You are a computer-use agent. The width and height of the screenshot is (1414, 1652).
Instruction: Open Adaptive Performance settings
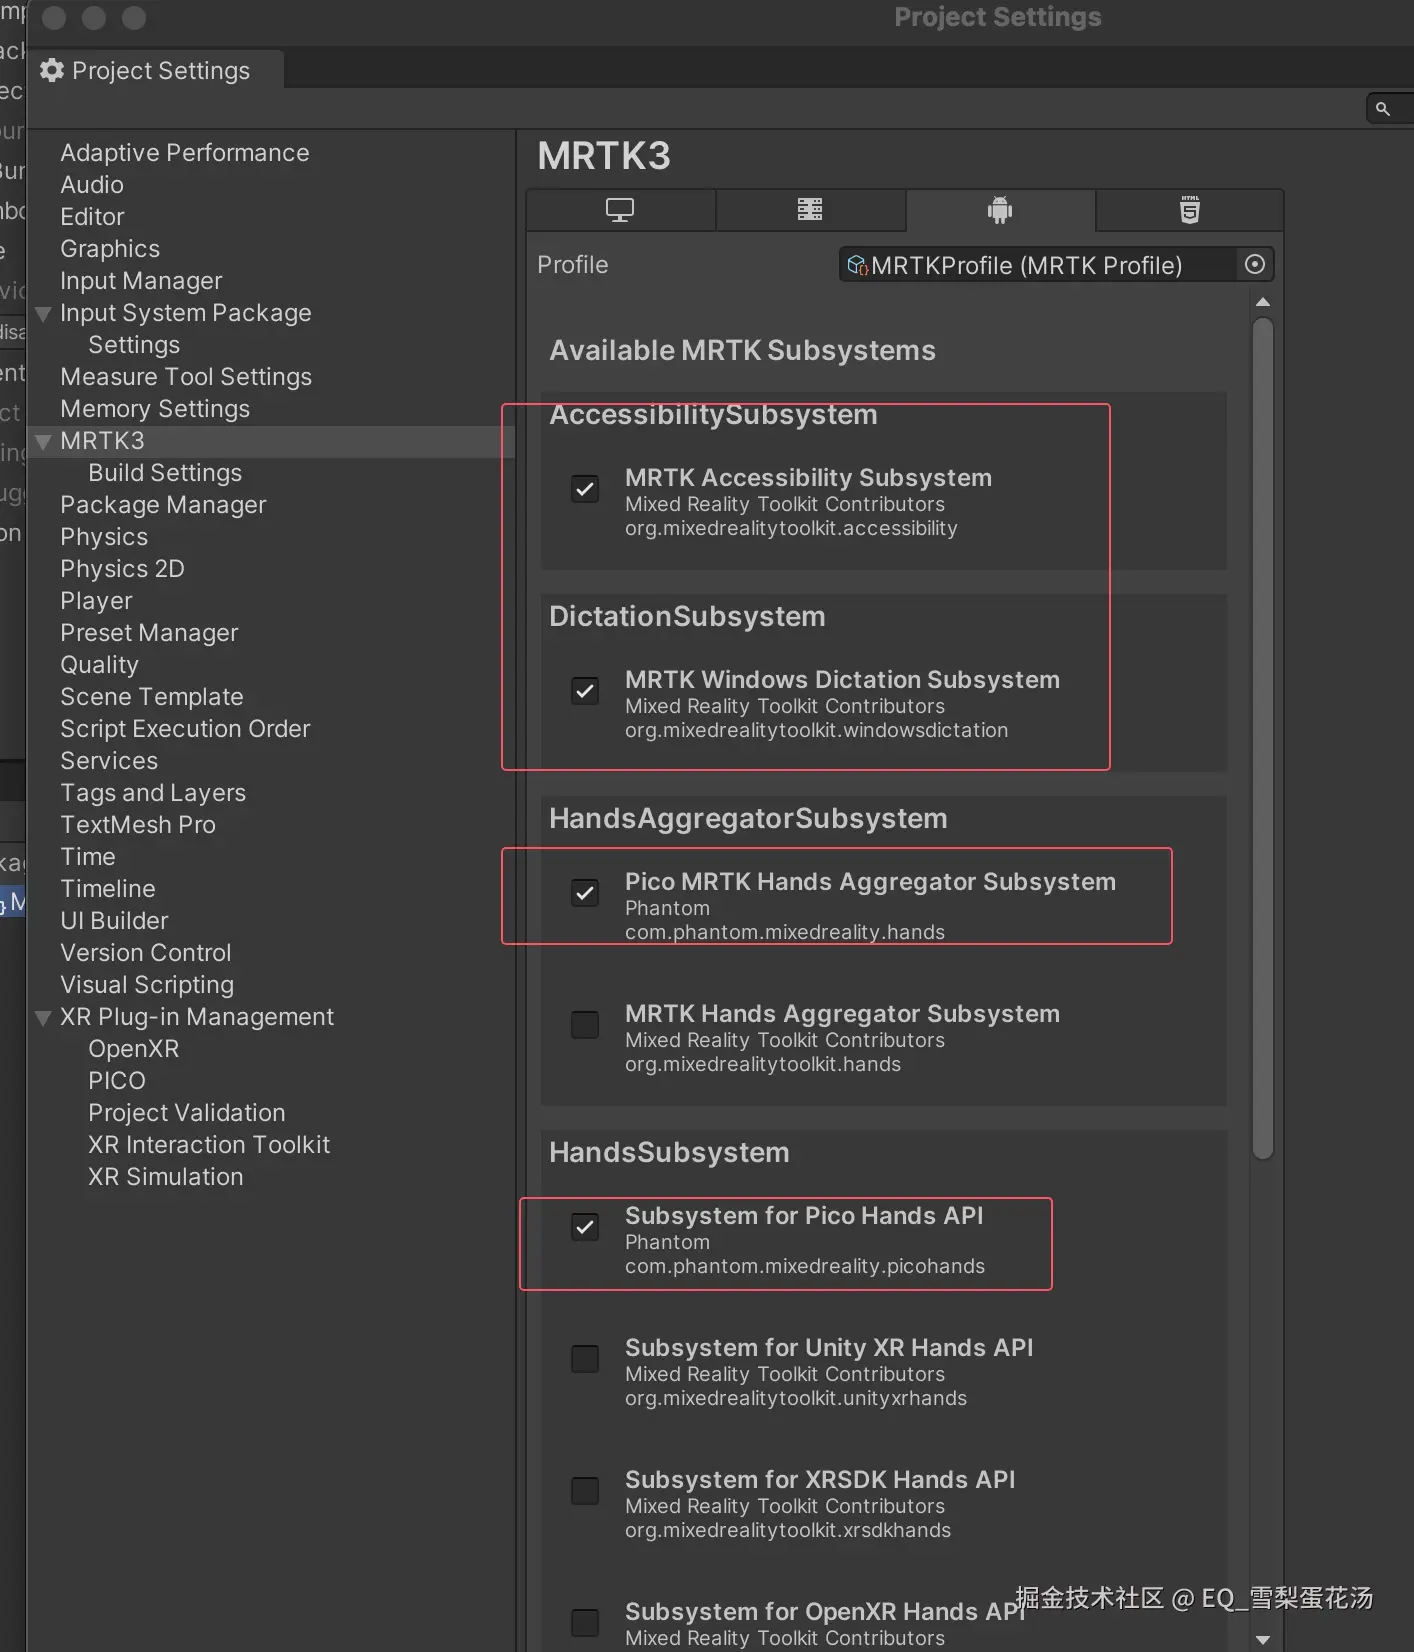[x=185, y=153]
